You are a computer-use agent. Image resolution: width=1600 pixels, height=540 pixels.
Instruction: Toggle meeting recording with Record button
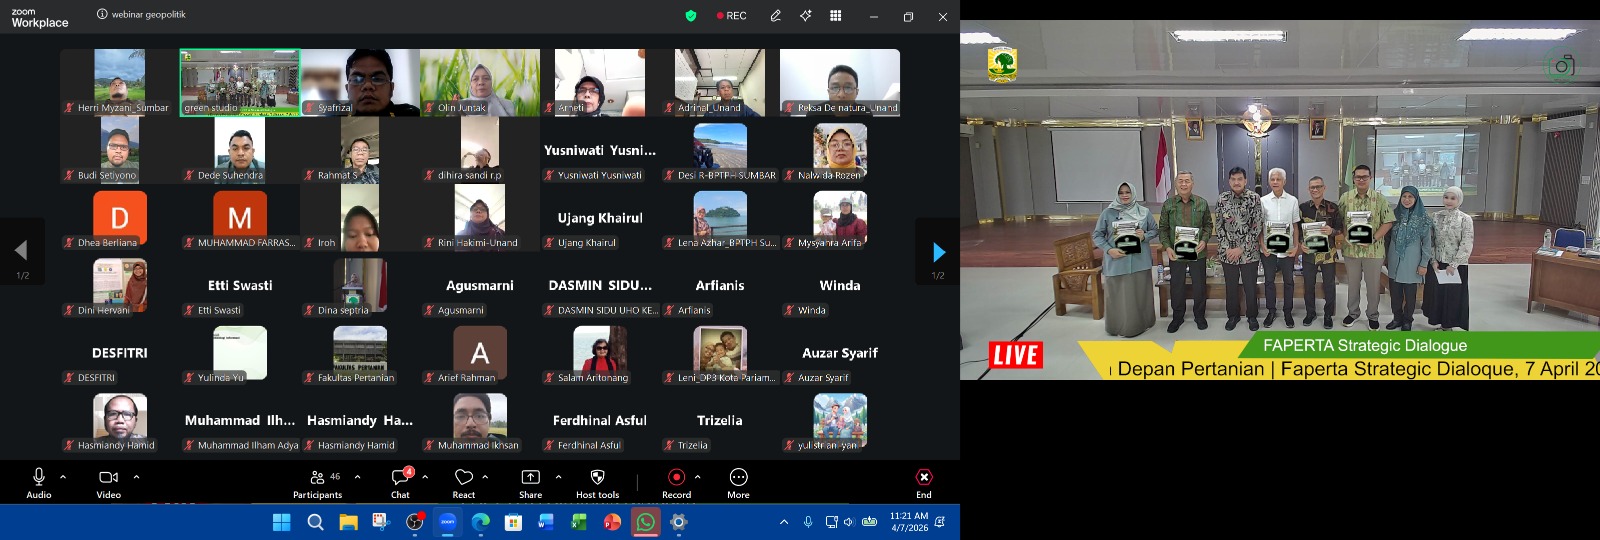(676, 482)
